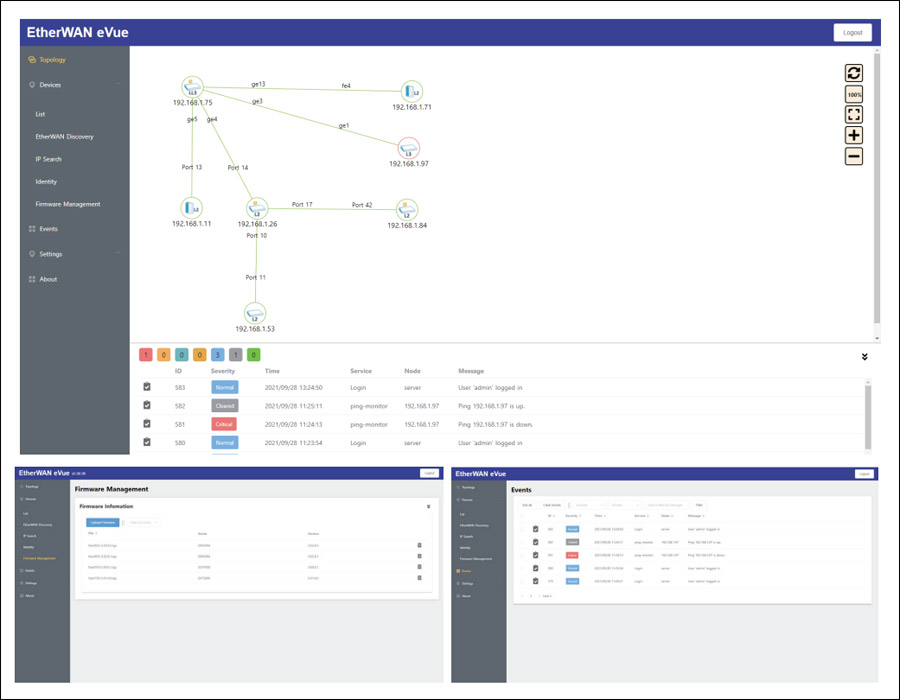Viewport: 900px width, 700px height.
Task: Toggle the check mark for event 581
Action: (x=147, y=424)
